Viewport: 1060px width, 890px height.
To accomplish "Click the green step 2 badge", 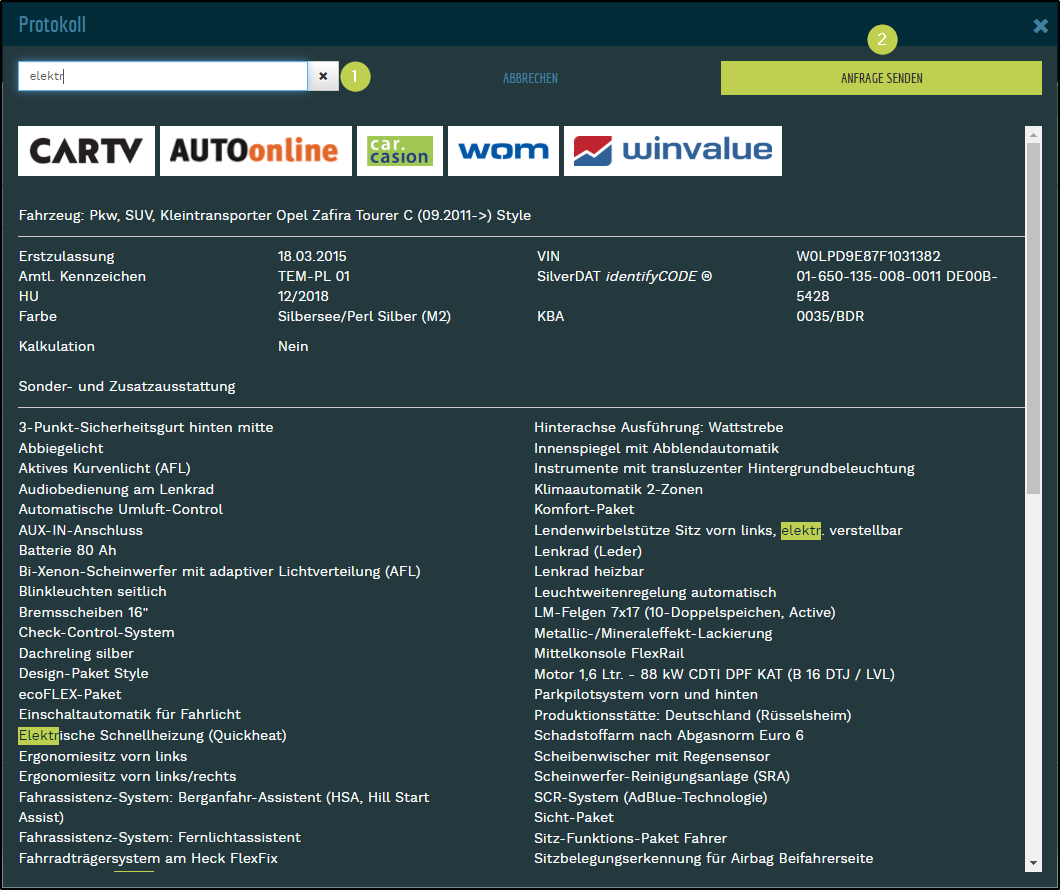I will coord(881,40).
